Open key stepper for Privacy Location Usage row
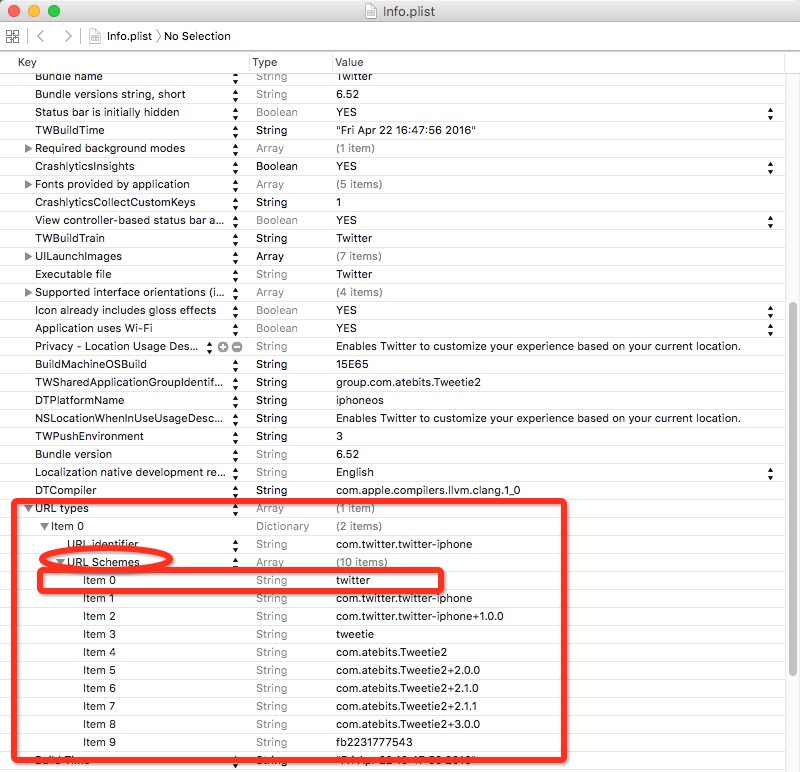The width and height of the screenshot is (800, 772). [x=209, y=347]
